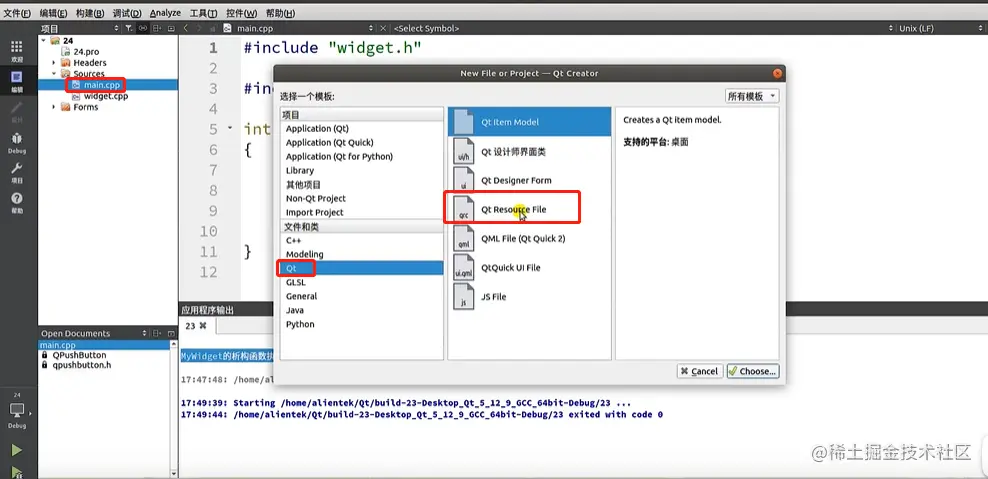Open the 调试(D) menu
This screenshot has height=479, width=988.
127,13
